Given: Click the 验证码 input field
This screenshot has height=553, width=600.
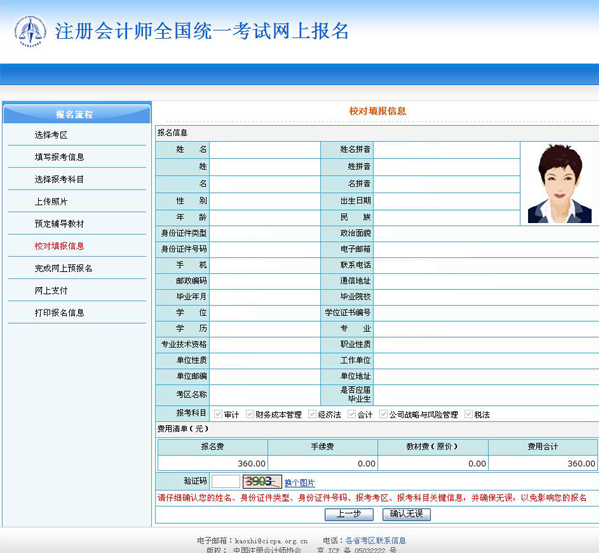Looking at the screenshot, I should click(x=225, y=481).
